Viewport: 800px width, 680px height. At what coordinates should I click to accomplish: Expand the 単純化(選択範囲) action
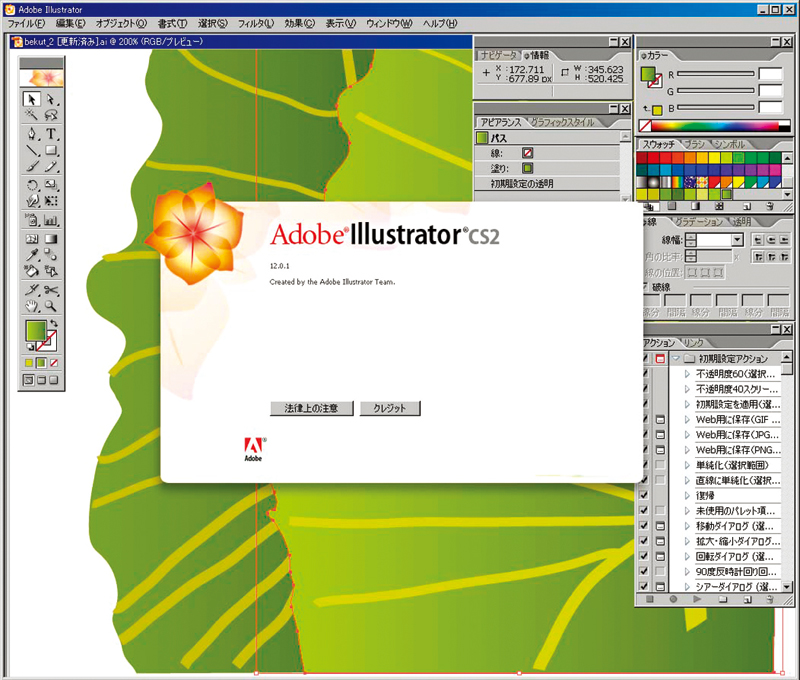(x=687, y=465)
